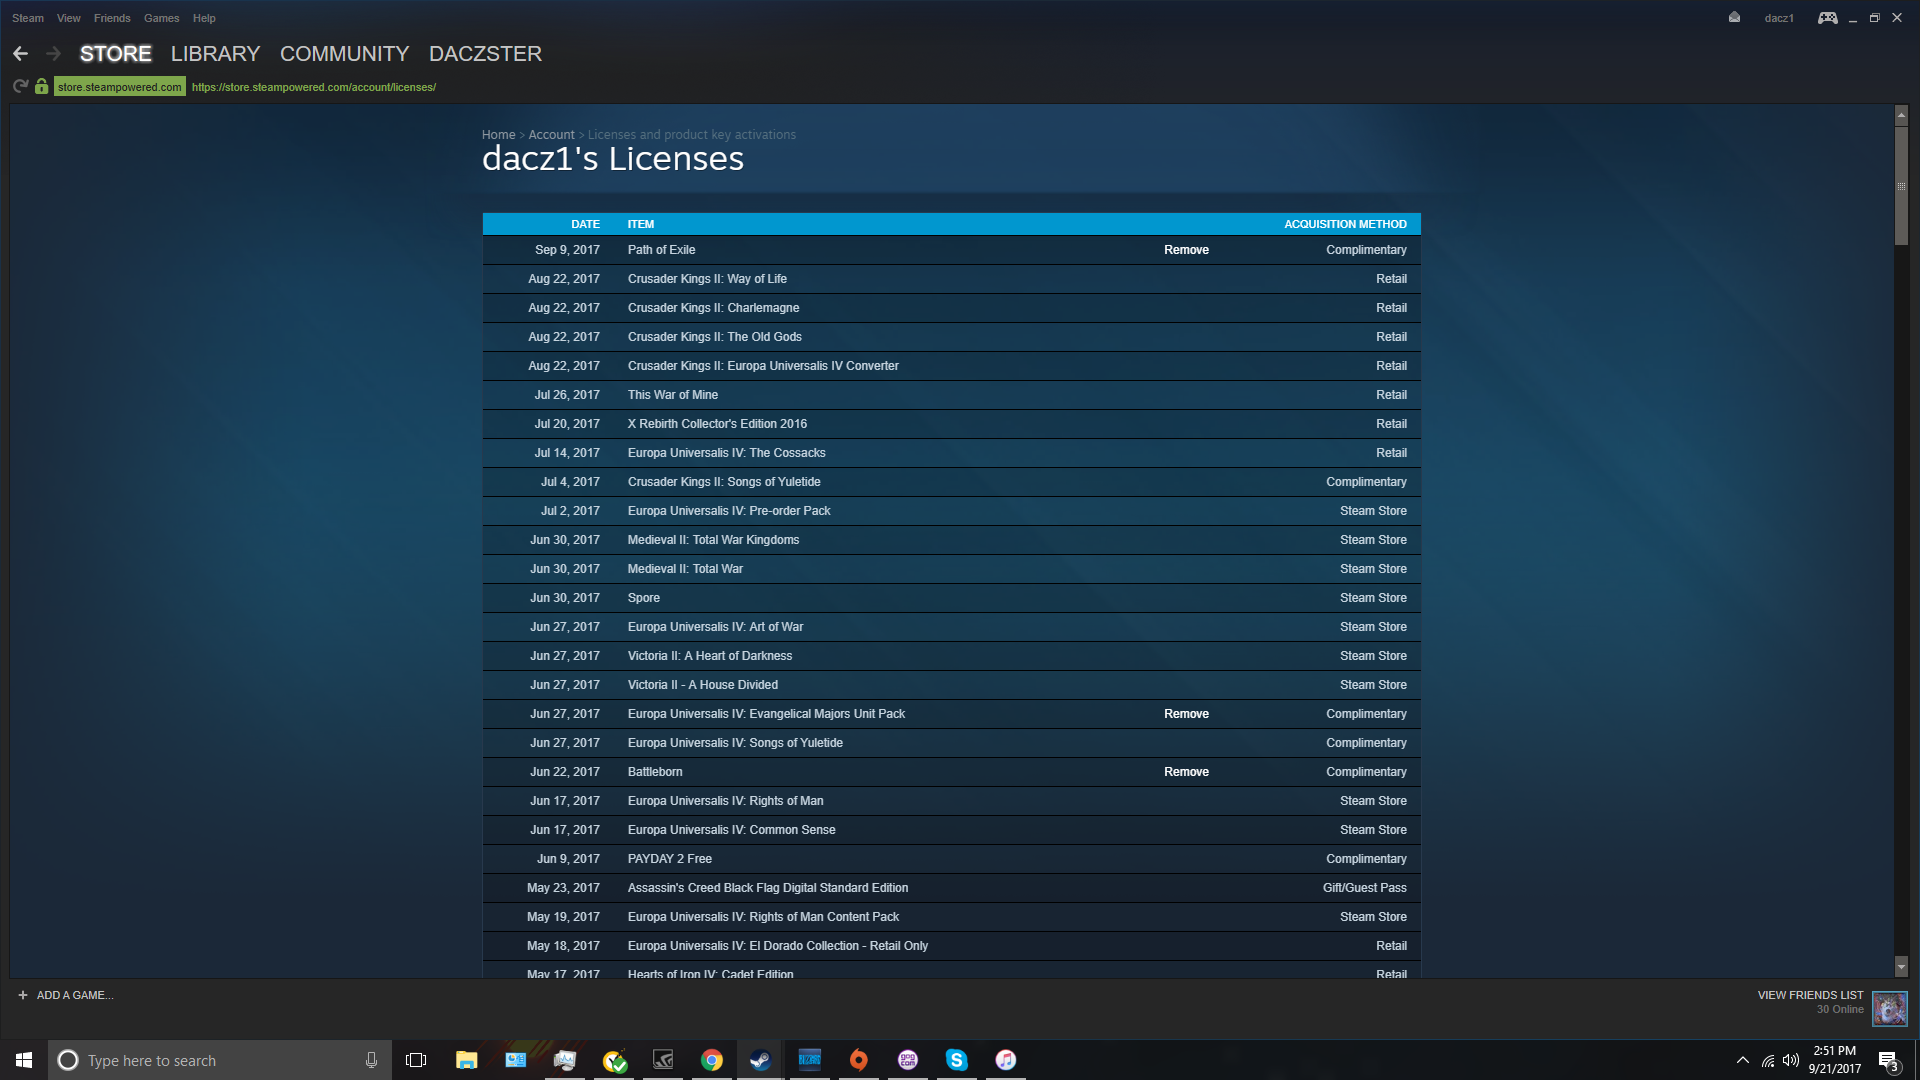
Task: Click the page scrollbar thumb
Action: (1901, 186)
